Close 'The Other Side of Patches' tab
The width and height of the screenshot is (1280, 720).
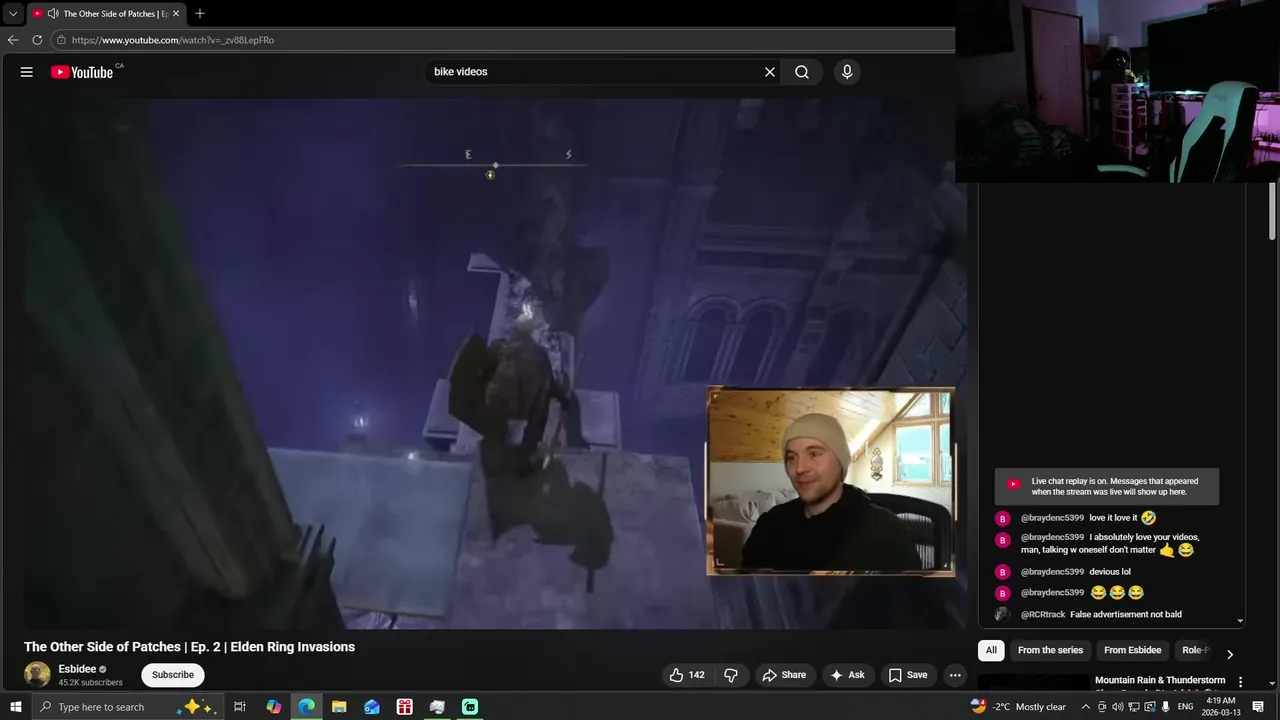(176, 14)
